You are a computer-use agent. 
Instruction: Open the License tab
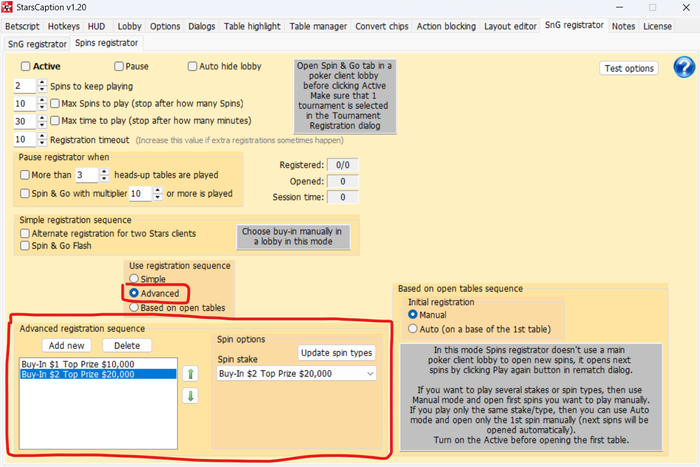658,26
